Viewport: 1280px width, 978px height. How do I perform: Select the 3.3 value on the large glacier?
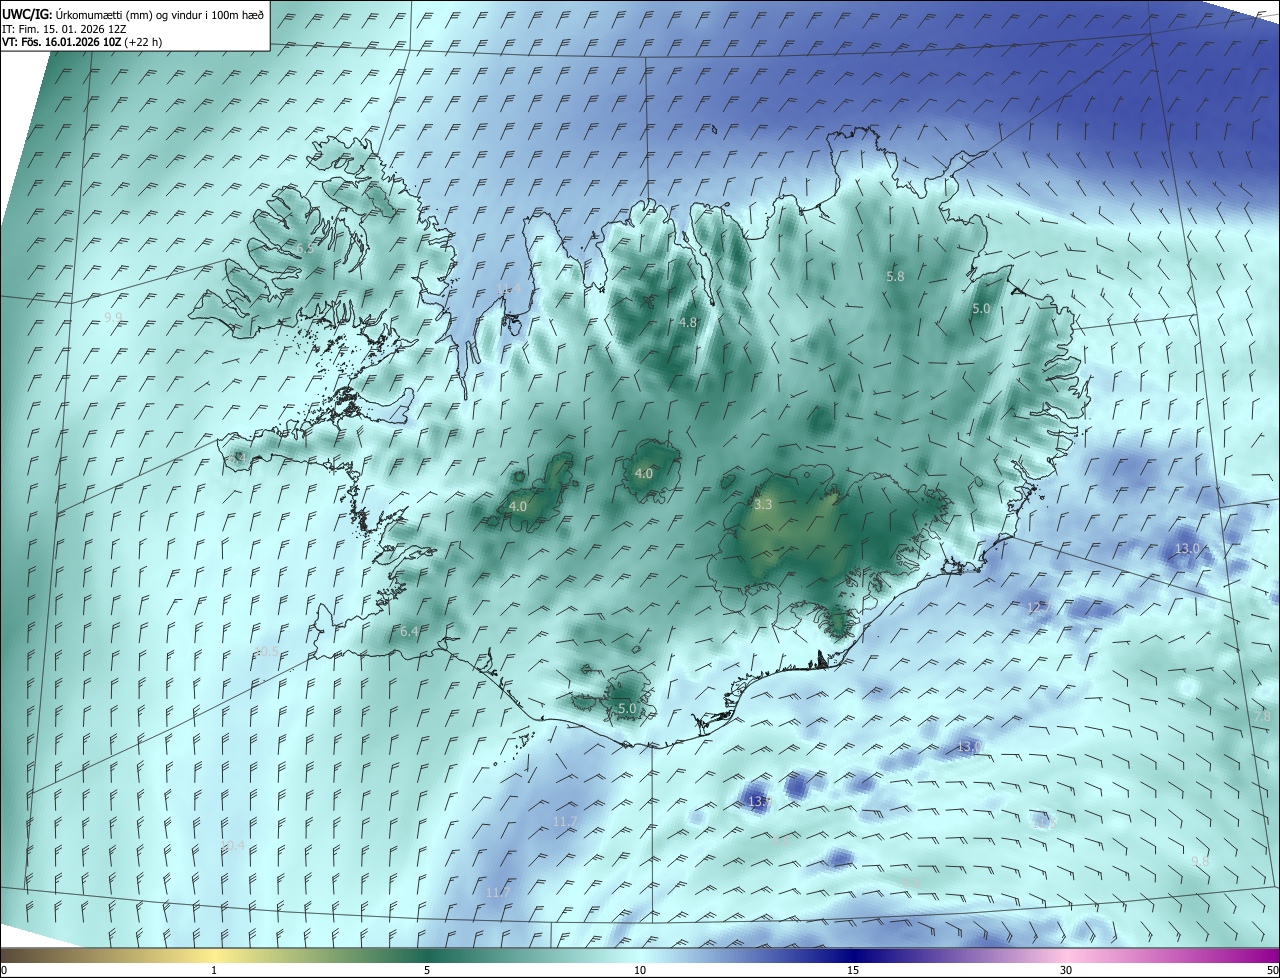click(763, 505)
